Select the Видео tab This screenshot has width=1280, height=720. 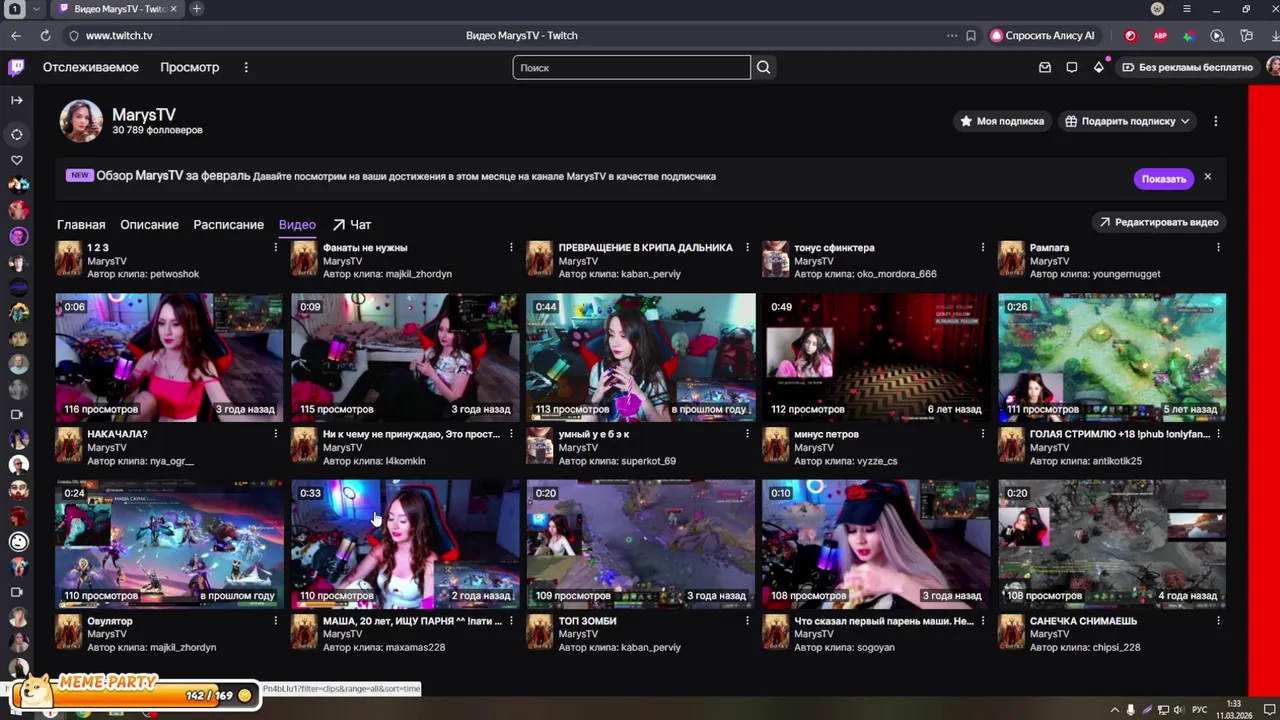[x=297, y=225]
